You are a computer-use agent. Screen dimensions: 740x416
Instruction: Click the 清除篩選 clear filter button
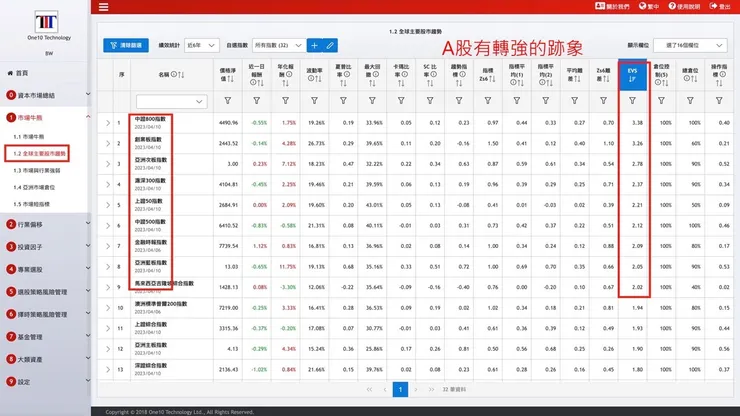pos(126,45)
